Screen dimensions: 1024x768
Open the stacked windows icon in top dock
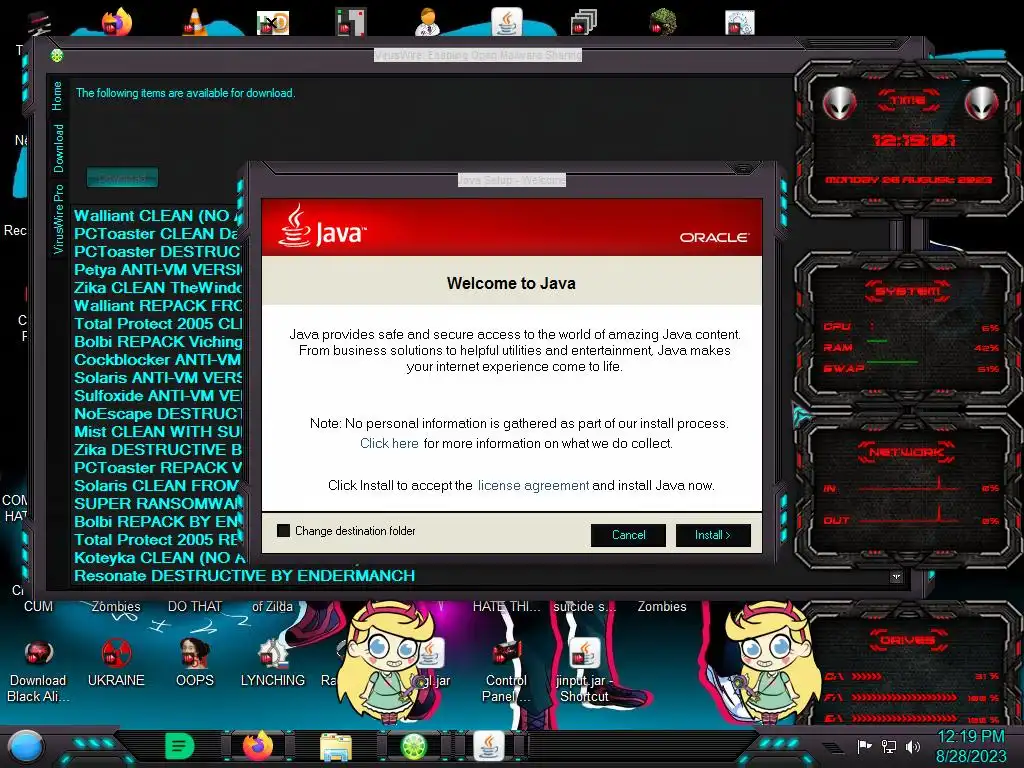click(584, 23)
